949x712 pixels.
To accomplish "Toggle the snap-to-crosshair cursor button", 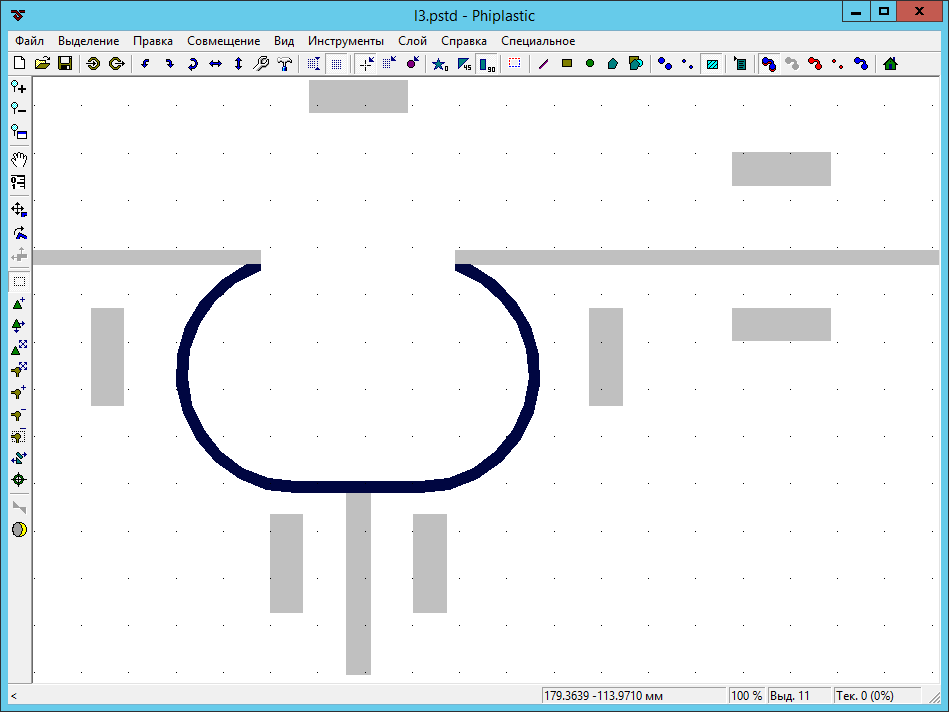I will click(x=366, y=64).
